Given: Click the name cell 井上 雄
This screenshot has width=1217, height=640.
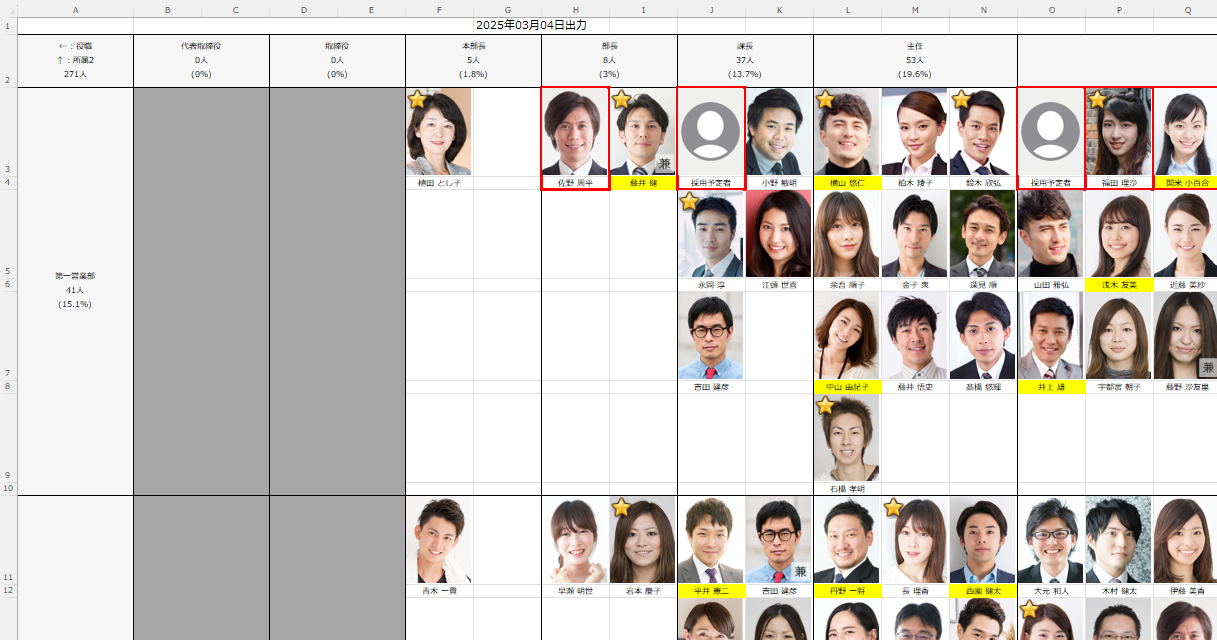Looking at the screenshot, I should point(1051,387).
